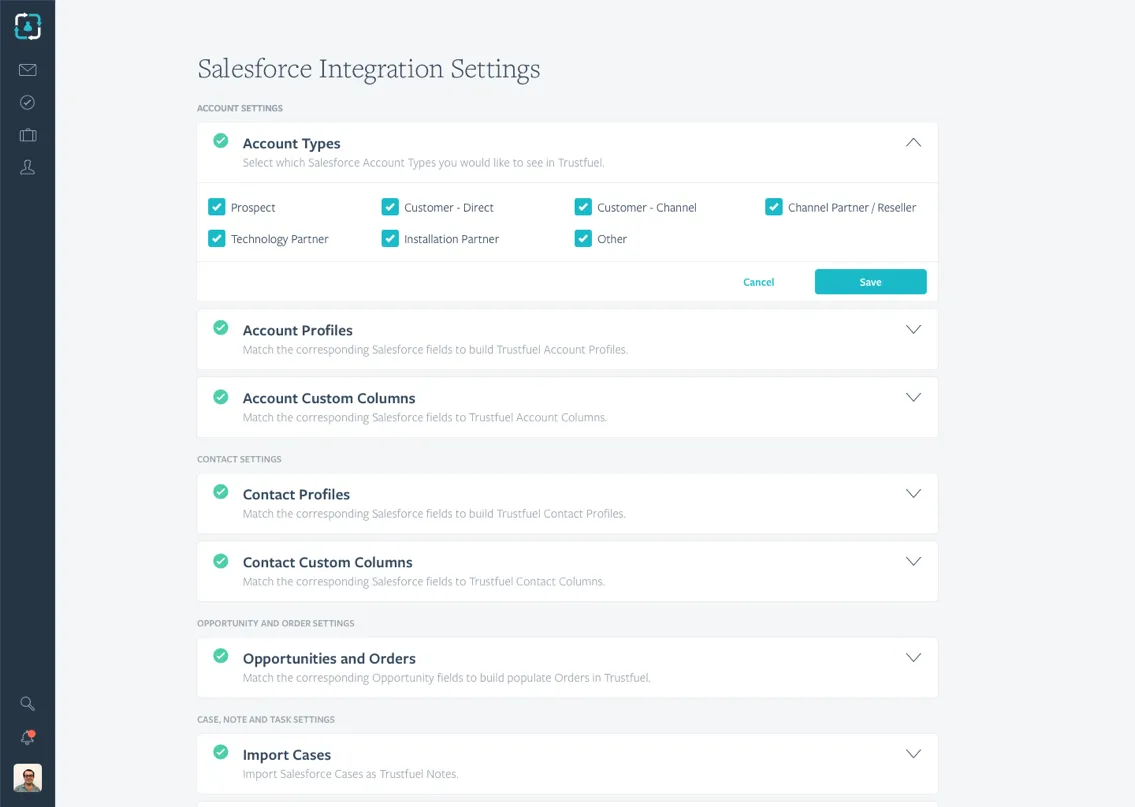Expand the Opportunities and Orders section
Screen dimensions: 1135x807
[x=913, y=657]
